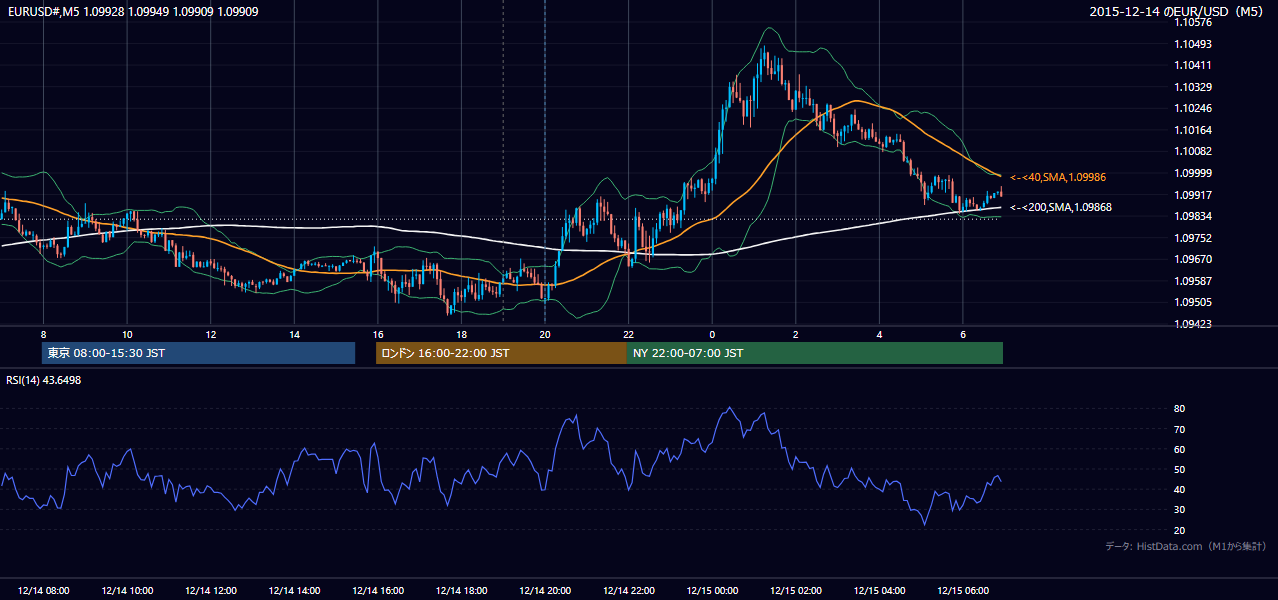Click bottom date label 12/14 14:00

pos(294,591)
